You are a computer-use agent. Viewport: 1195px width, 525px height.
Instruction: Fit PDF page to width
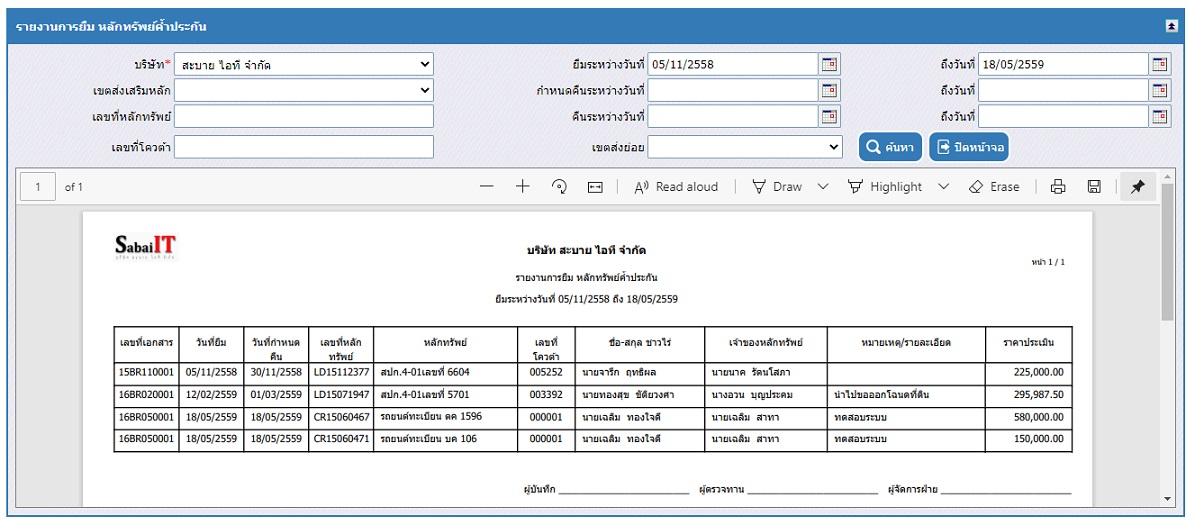595,187
